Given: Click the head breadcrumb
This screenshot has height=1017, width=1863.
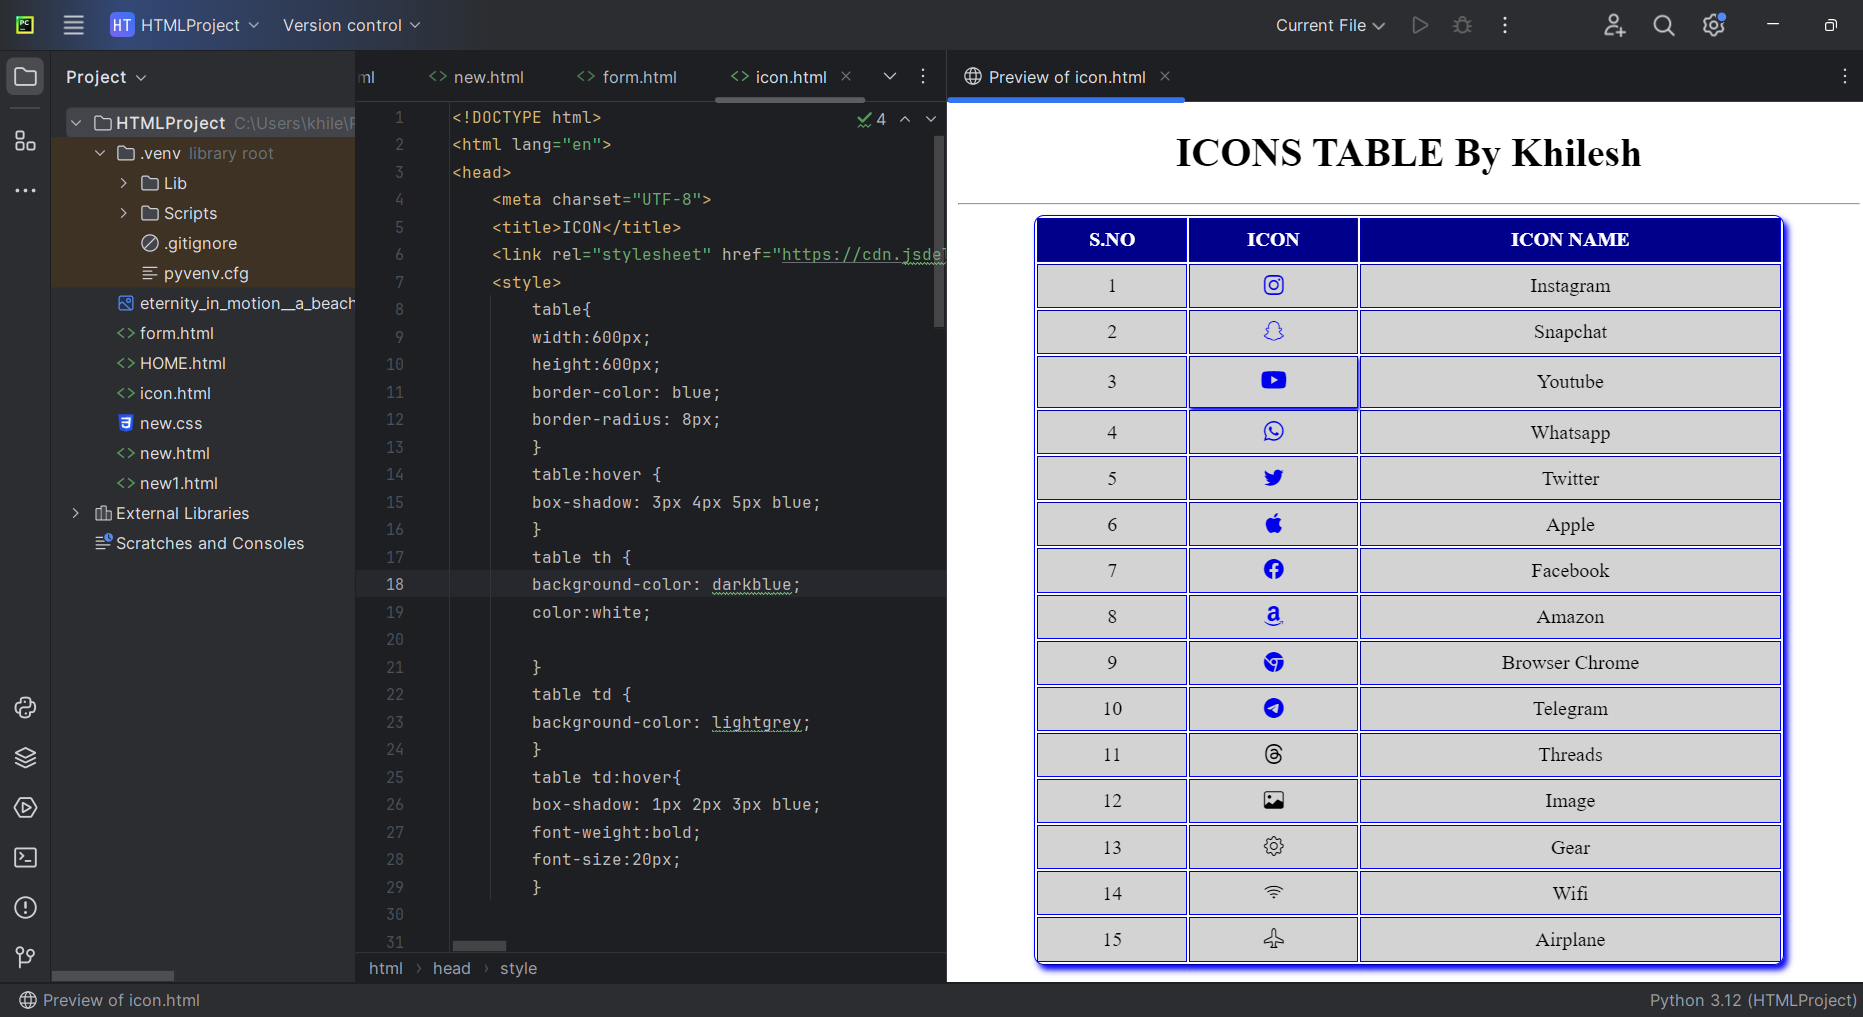Looking at the screenshot, I should tap(452, 968).
